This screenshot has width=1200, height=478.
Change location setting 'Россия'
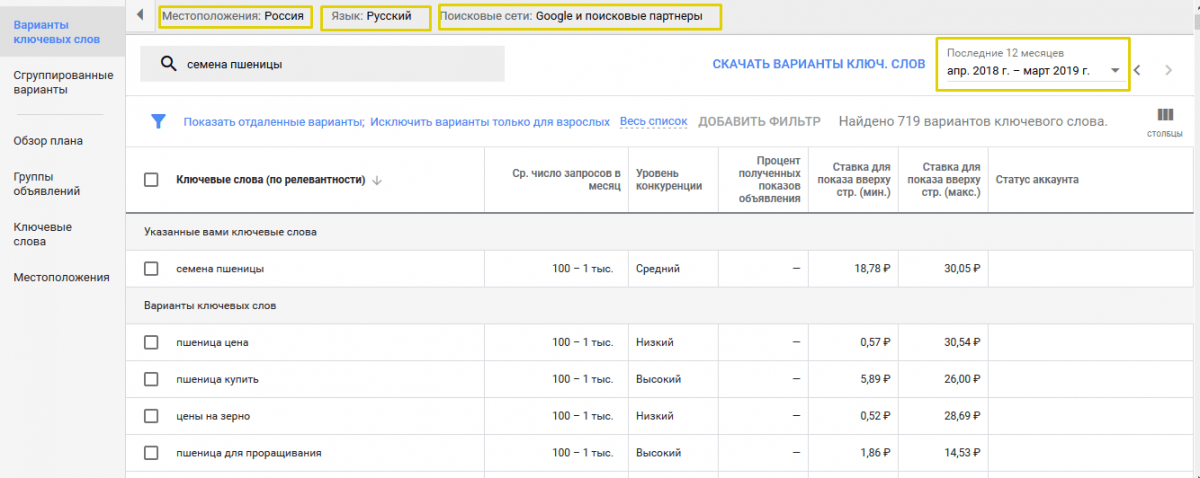[x=234, y=17]
